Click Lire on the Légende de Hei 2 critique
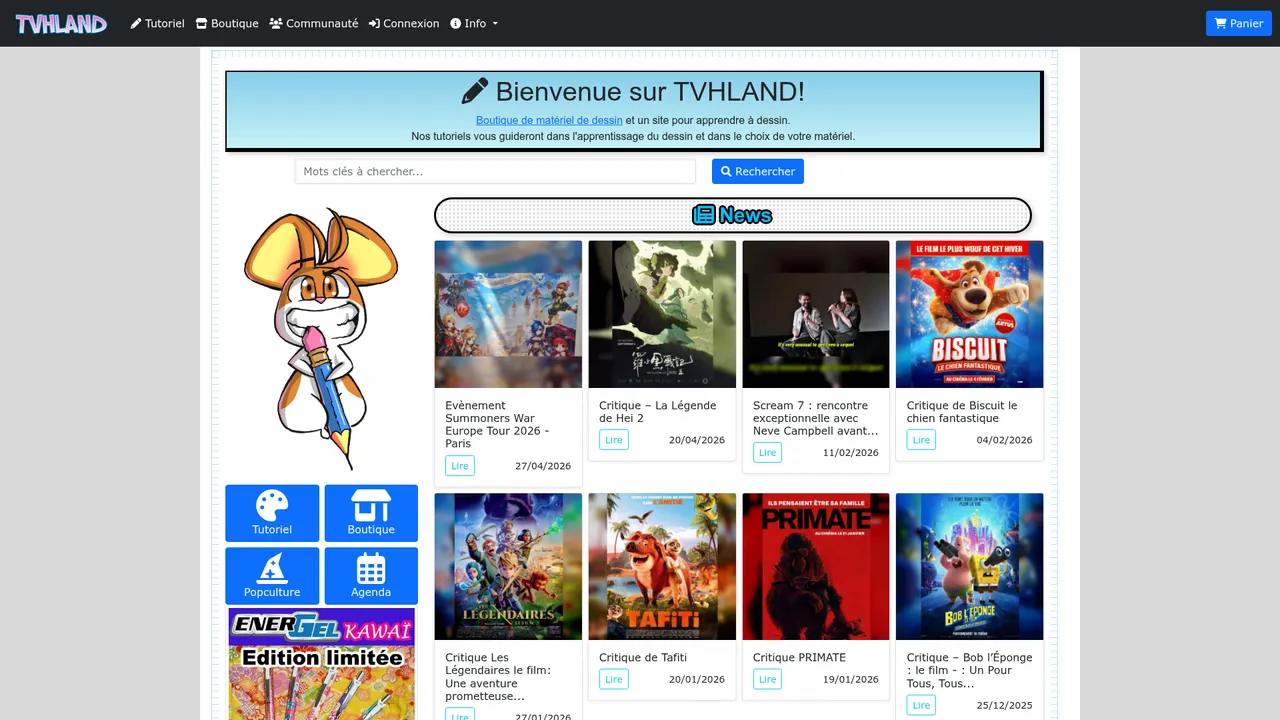 point(614,440)
